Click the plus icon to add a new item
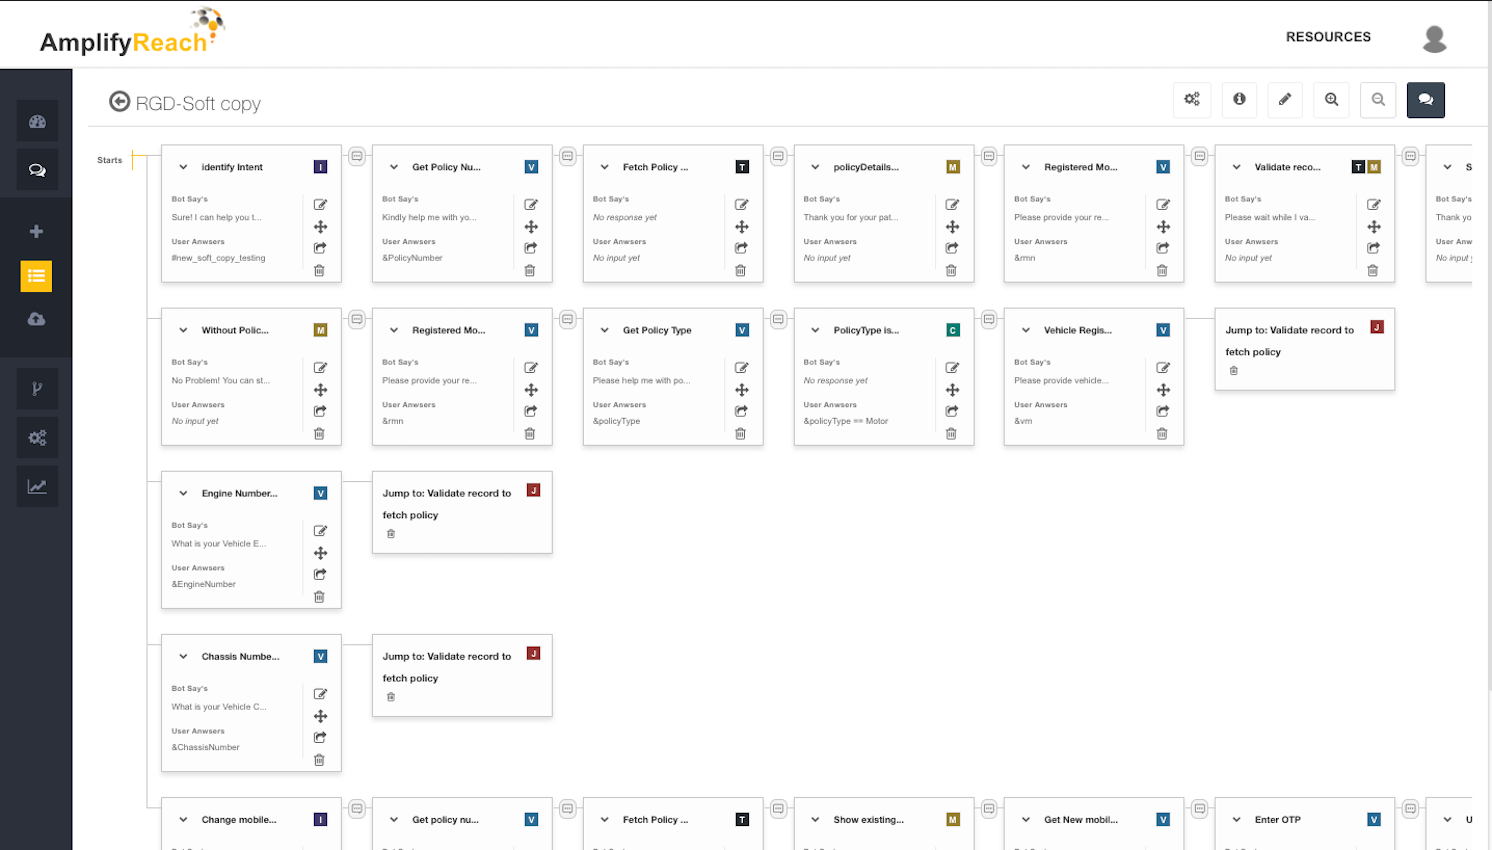1492x850 pixels. [36, 230]
